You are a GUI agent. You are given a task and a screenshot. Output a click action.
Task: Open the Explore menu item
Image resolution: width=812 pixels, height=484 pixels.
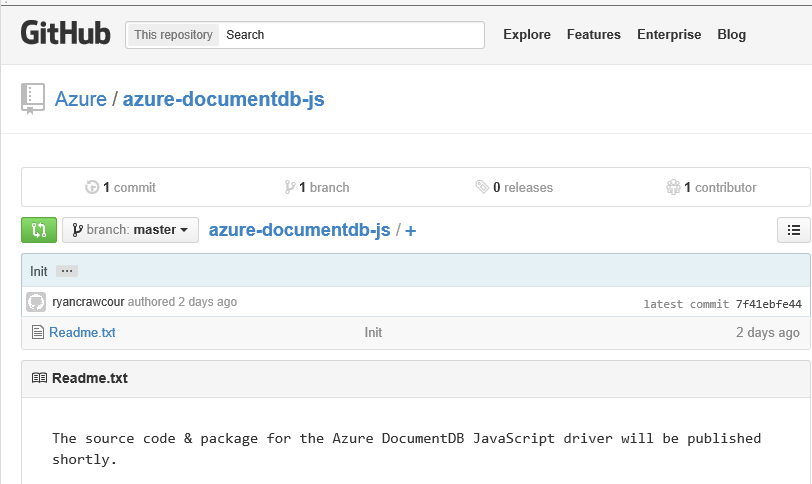[x=527, y=34]
